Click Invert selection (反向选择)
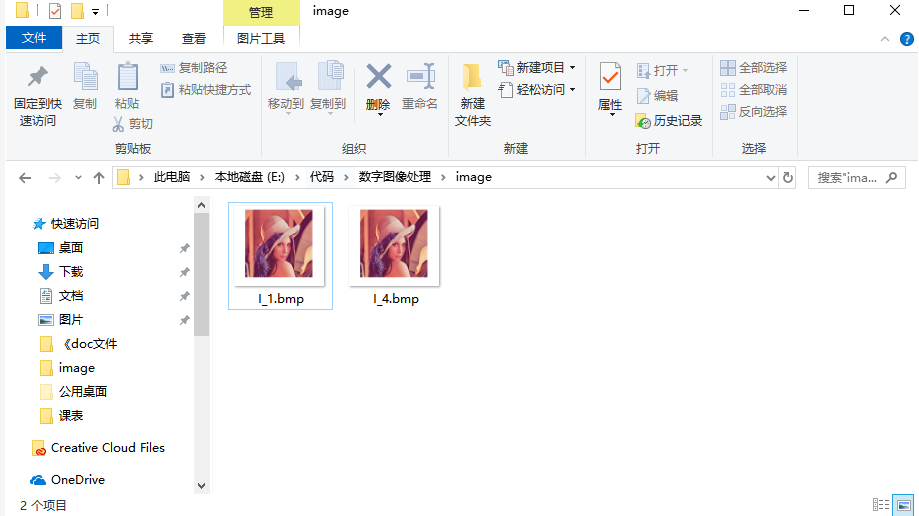919x516 pixels. click(x=753, y=111)
